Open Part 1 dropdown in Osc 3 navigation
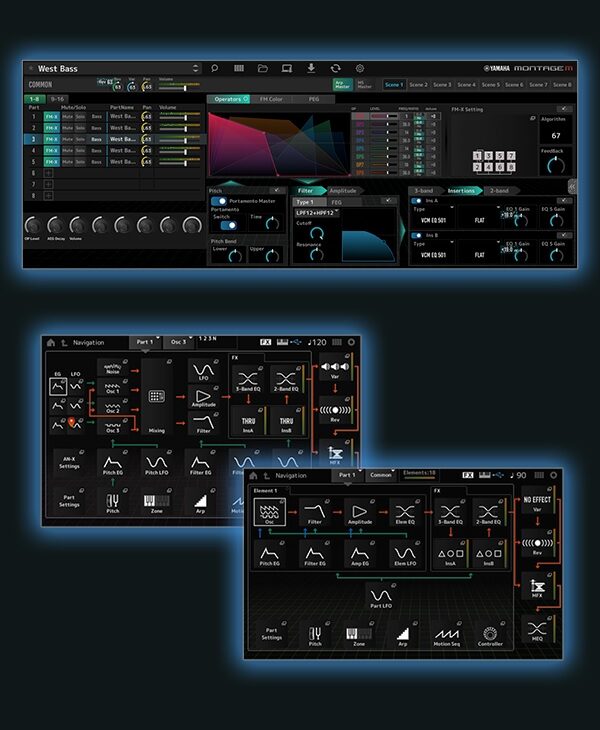 [x=145, y=342]
